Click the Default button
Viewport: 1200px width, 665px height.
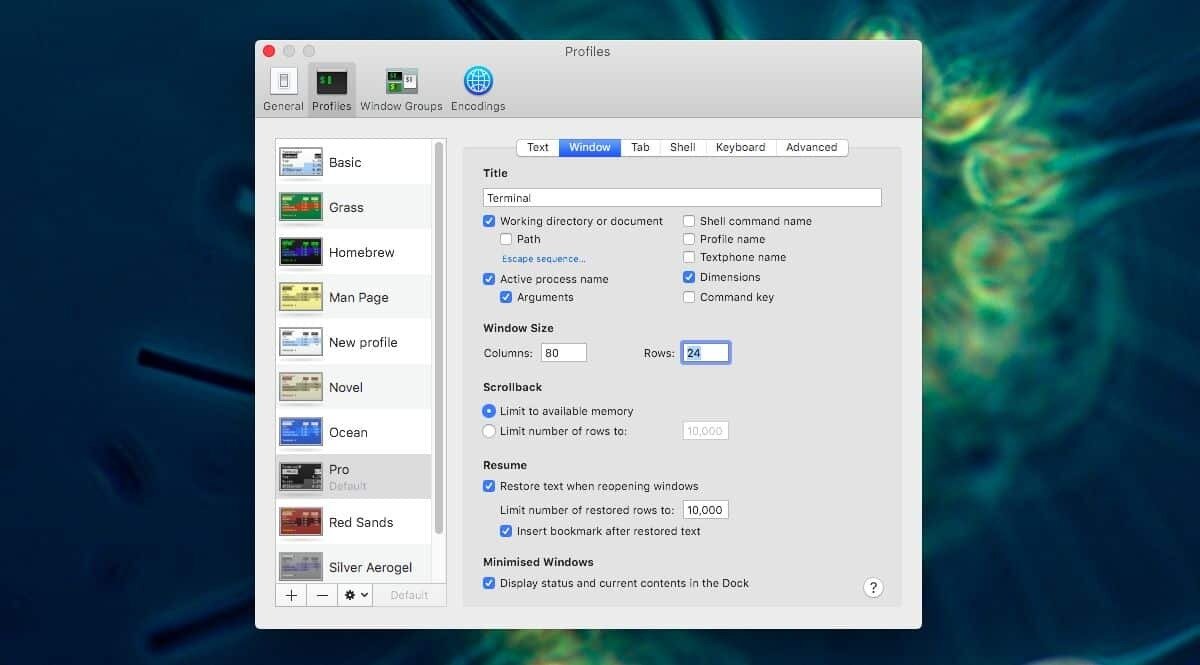pos(410,595)
